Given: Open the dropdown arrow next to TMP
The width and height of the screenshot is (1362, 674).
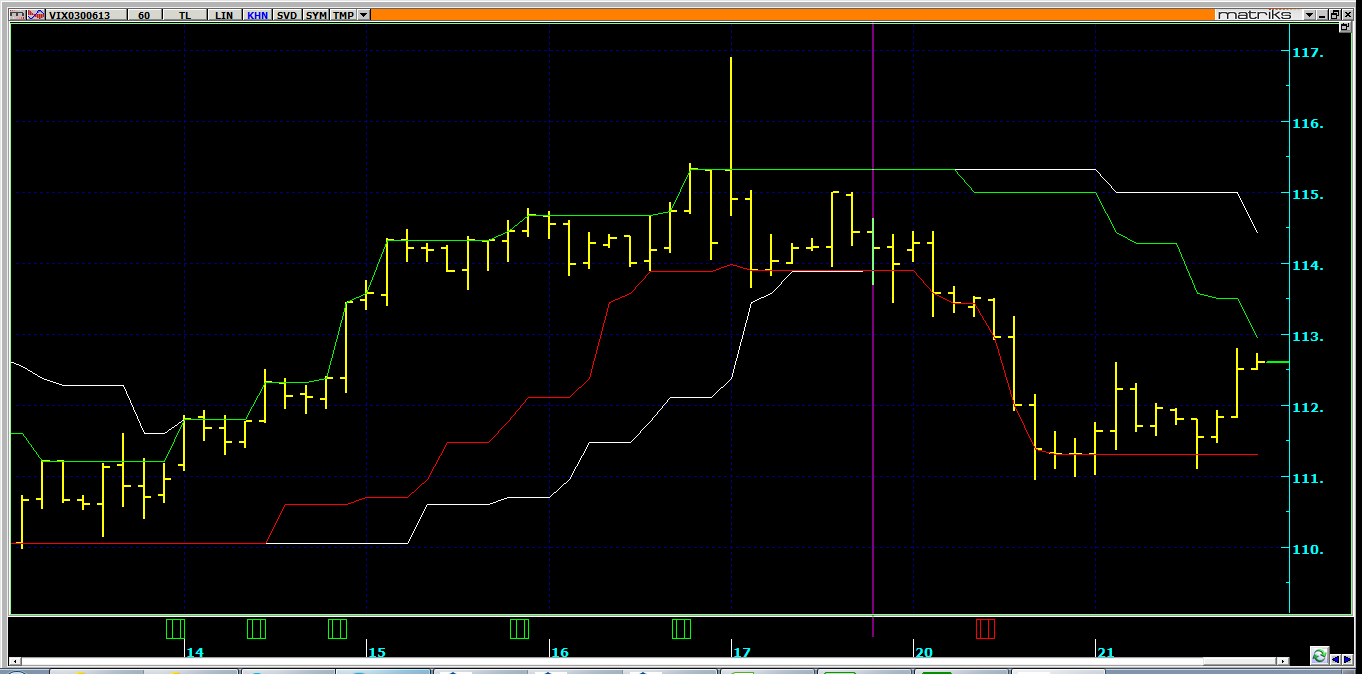Looking at the screenshot, I should coord(363,15).
